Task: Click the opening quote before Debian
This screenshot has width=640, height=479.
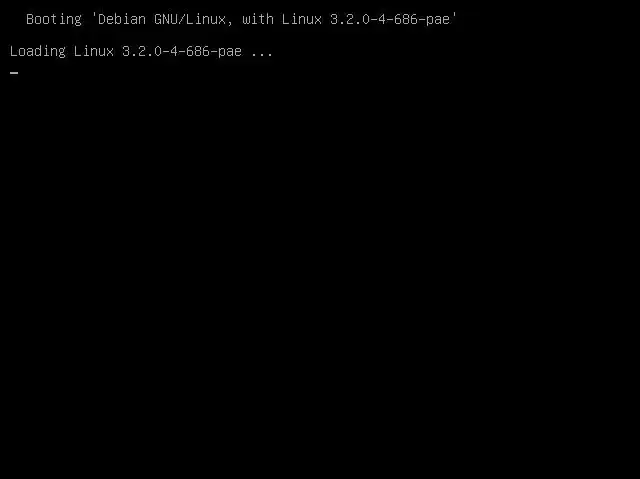Action: 94,16
